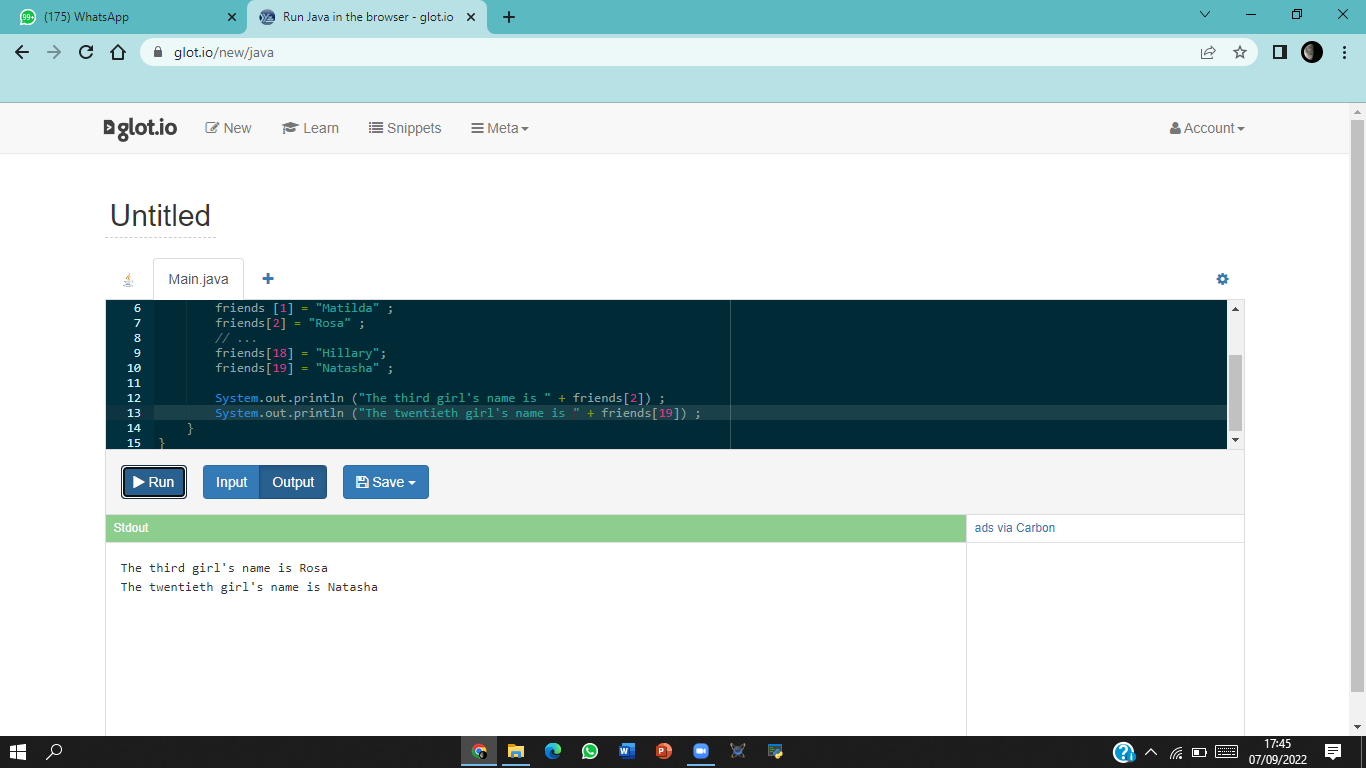Reload the page in browser
This screenshot has width=1366, height=768.
[86, 52]
